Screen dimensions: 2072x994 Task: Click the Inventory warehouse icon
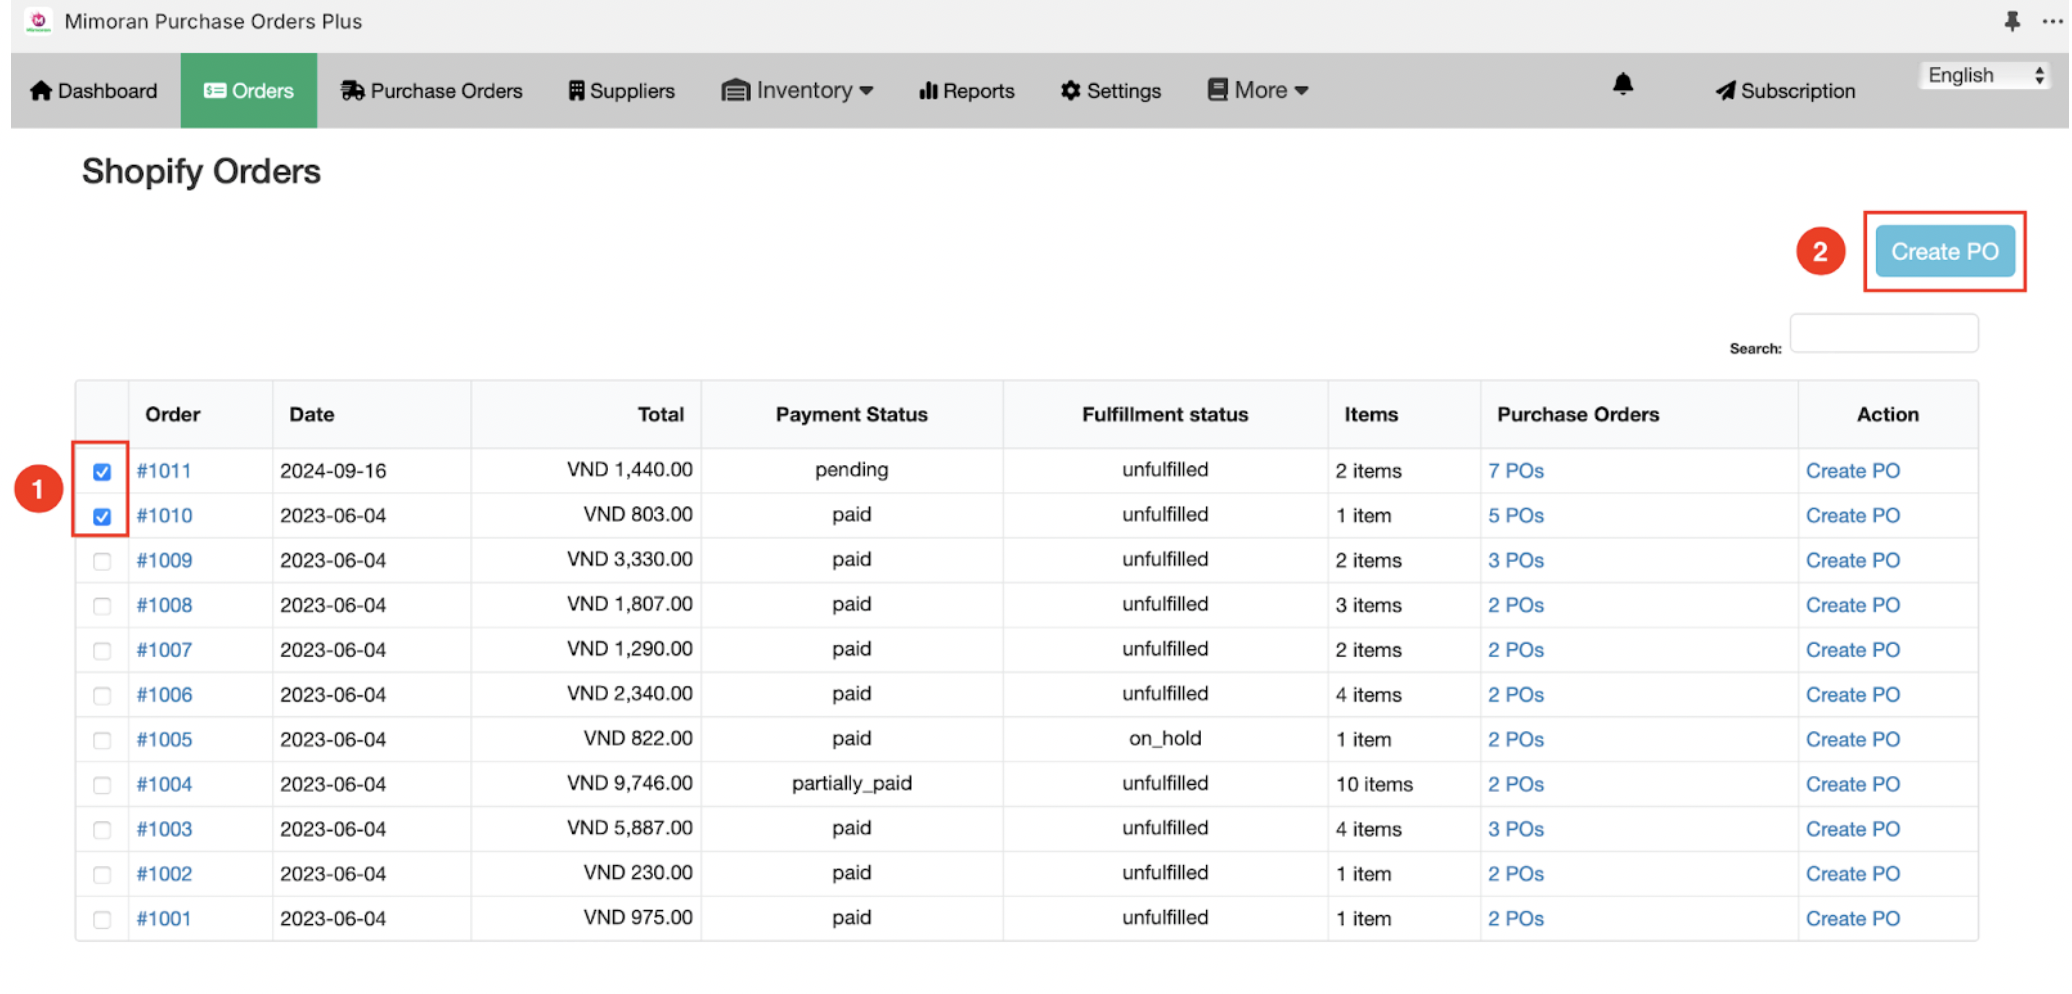pos(735,91)
